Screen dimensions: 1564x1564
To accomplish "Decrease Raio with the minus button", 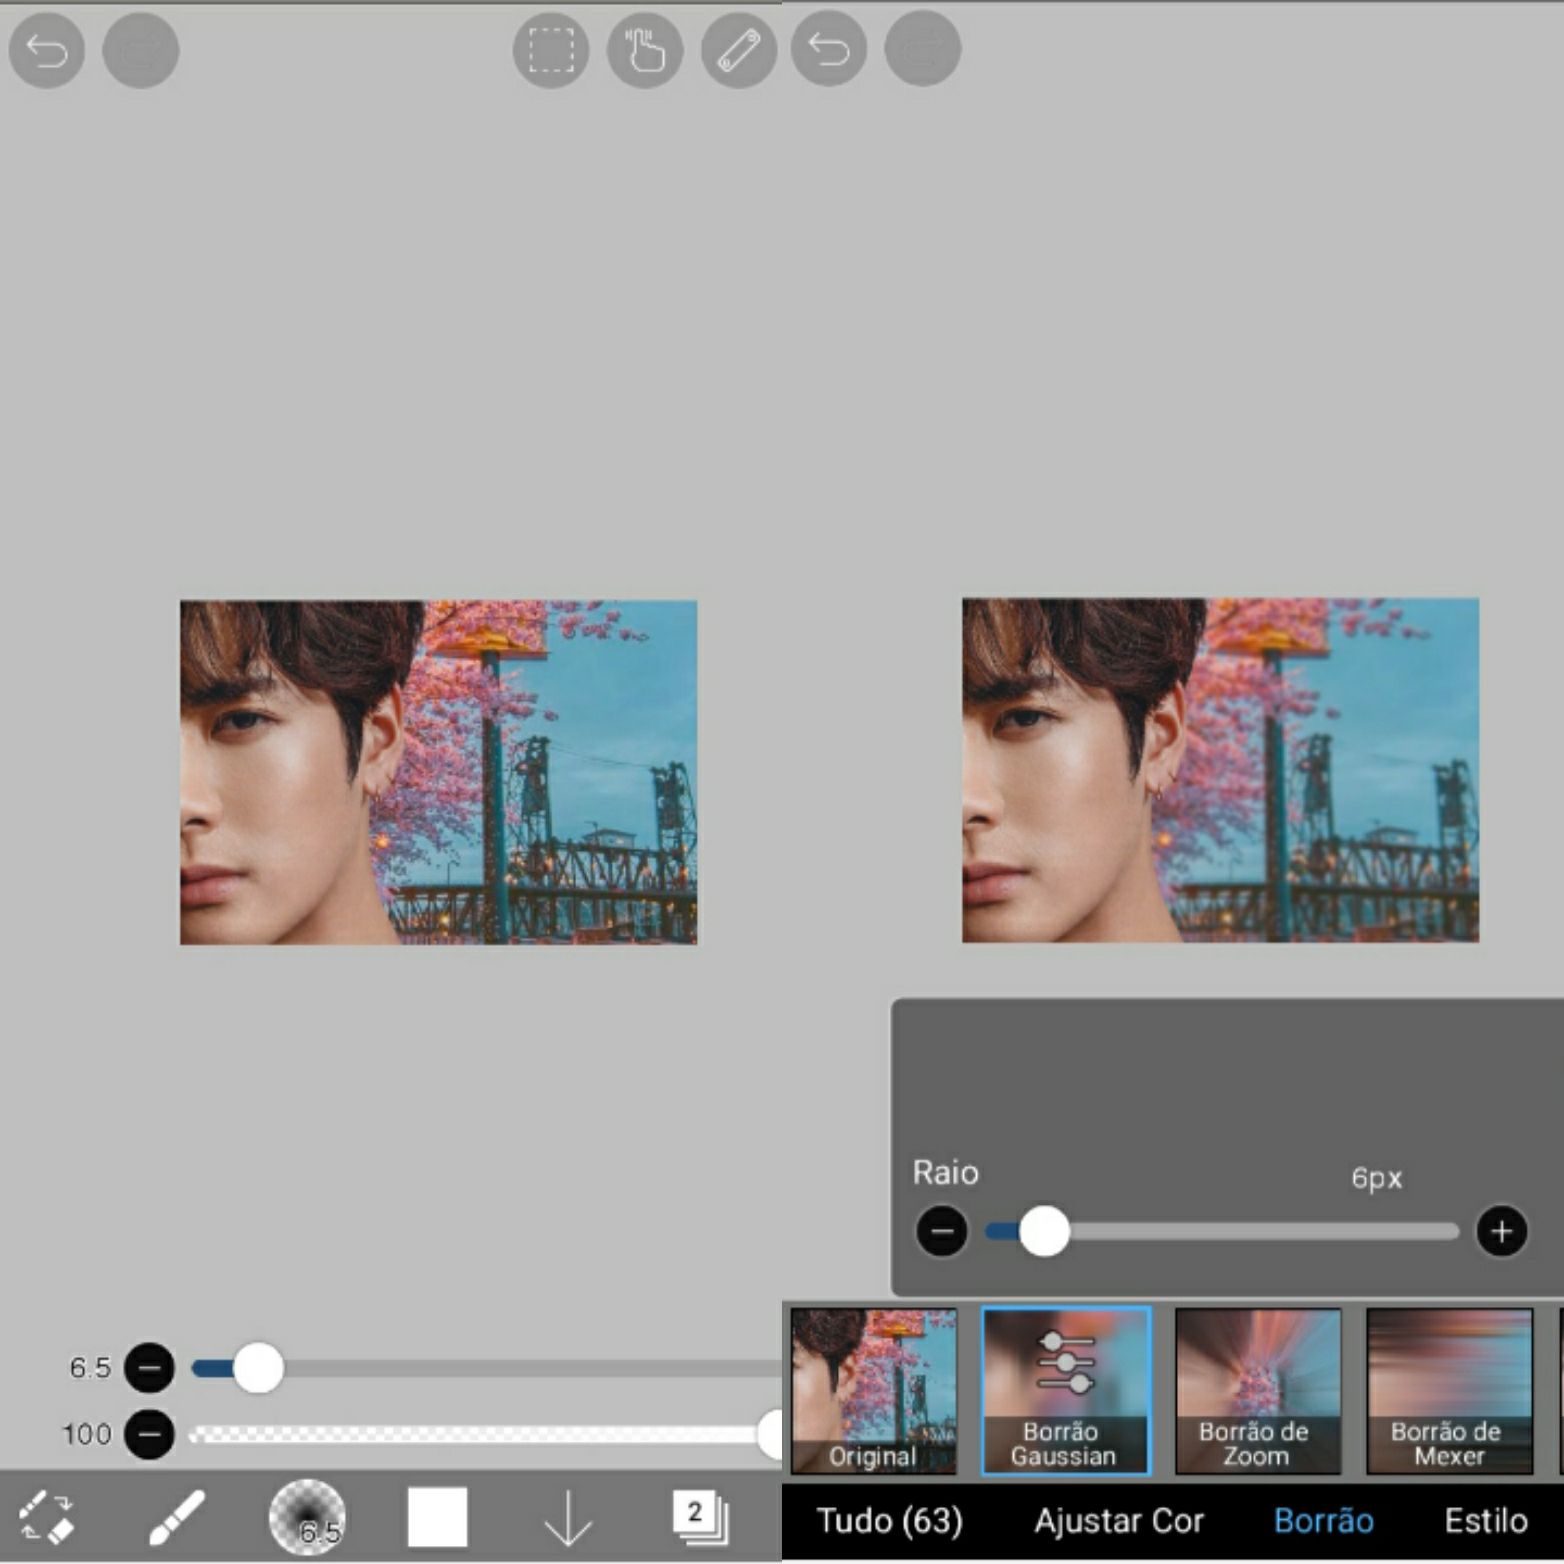I will click(x=942, y=1231).
